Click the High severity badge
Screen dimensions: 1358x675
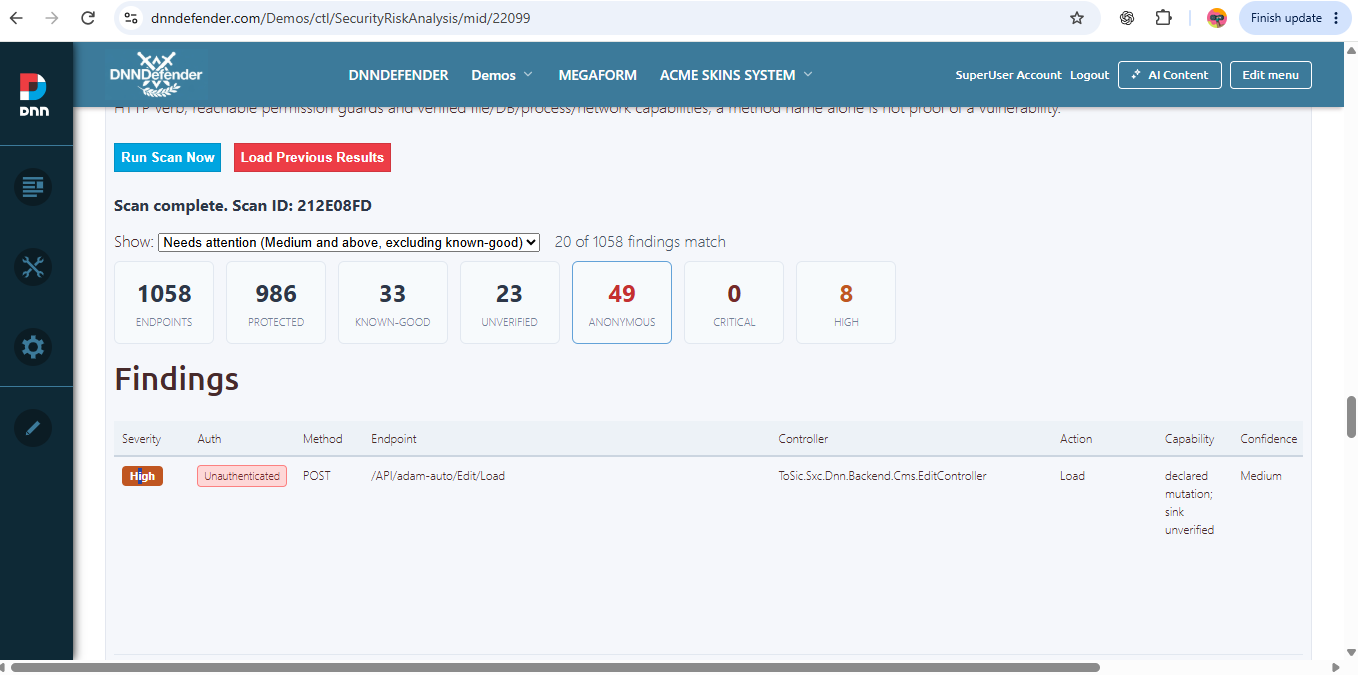pos(142,476)
